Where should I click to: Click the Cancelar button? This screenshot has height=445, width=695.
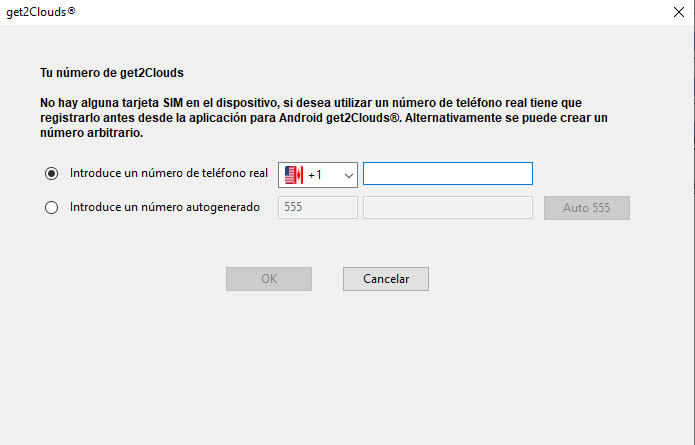tap(386, 279)
